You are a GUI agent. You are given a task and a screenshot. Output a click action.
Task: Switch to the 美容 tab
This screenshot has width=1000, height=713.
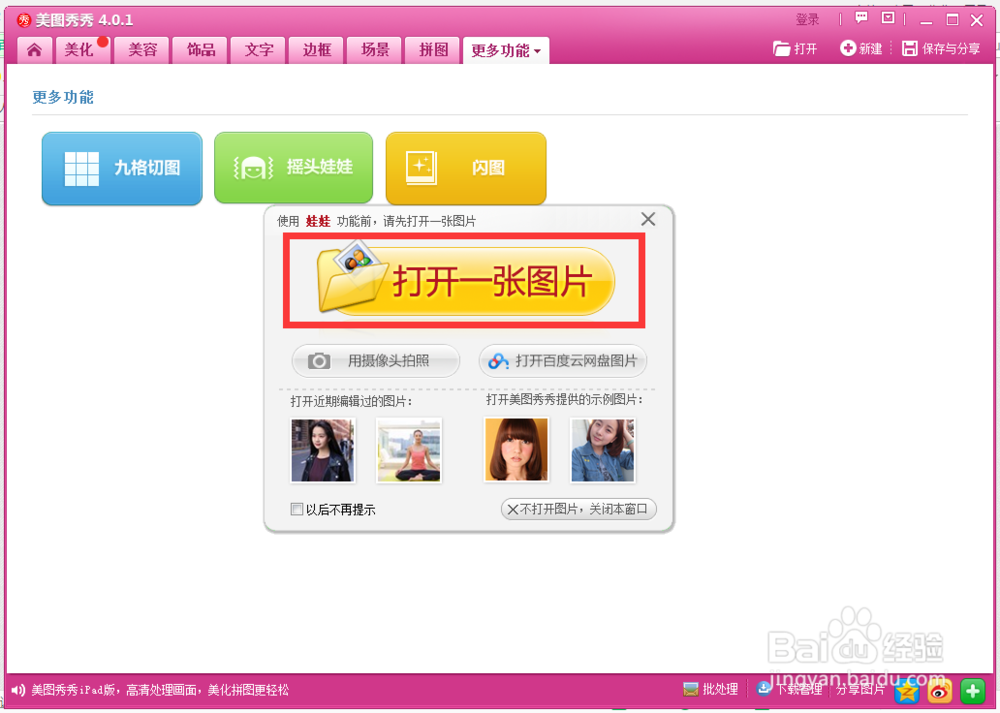[x=143, y=50]
